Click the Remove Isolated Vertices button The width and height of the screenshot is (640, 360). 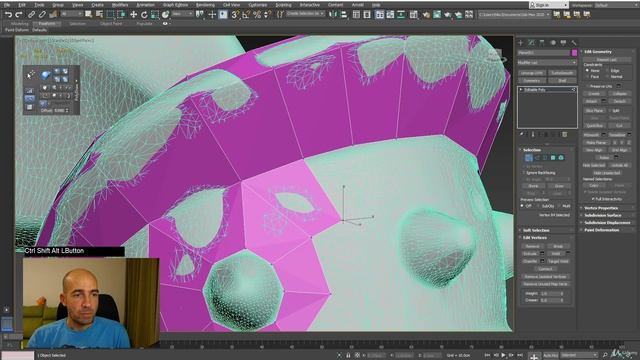(x=545, y=277)
